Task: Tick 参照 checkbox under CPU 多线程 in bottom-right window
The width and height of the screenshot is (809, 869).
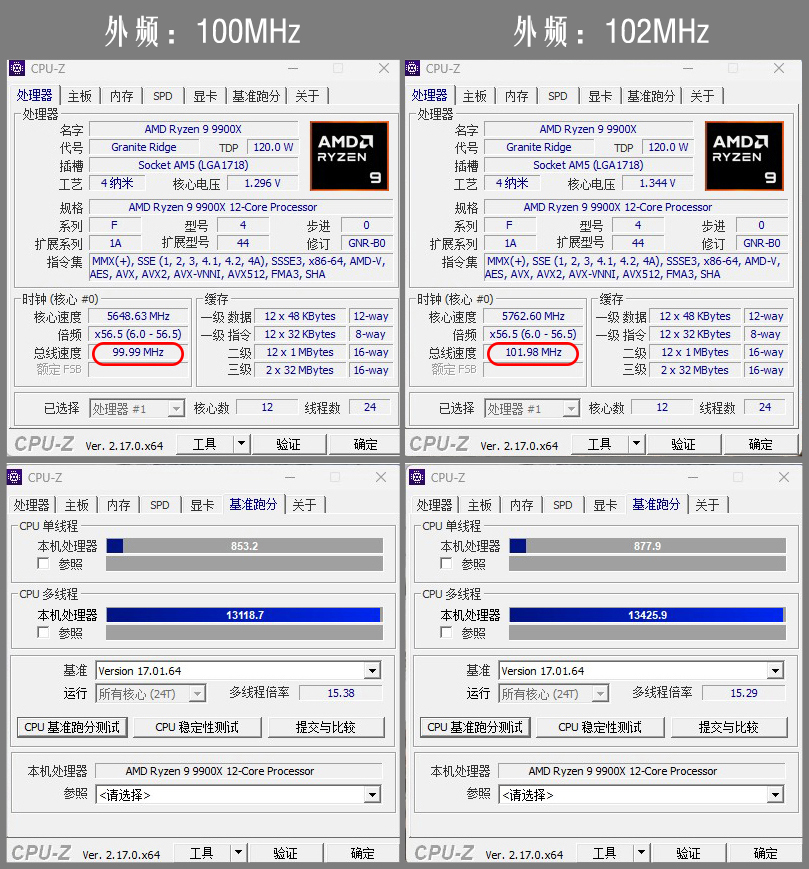Action: tap(446, 632)
